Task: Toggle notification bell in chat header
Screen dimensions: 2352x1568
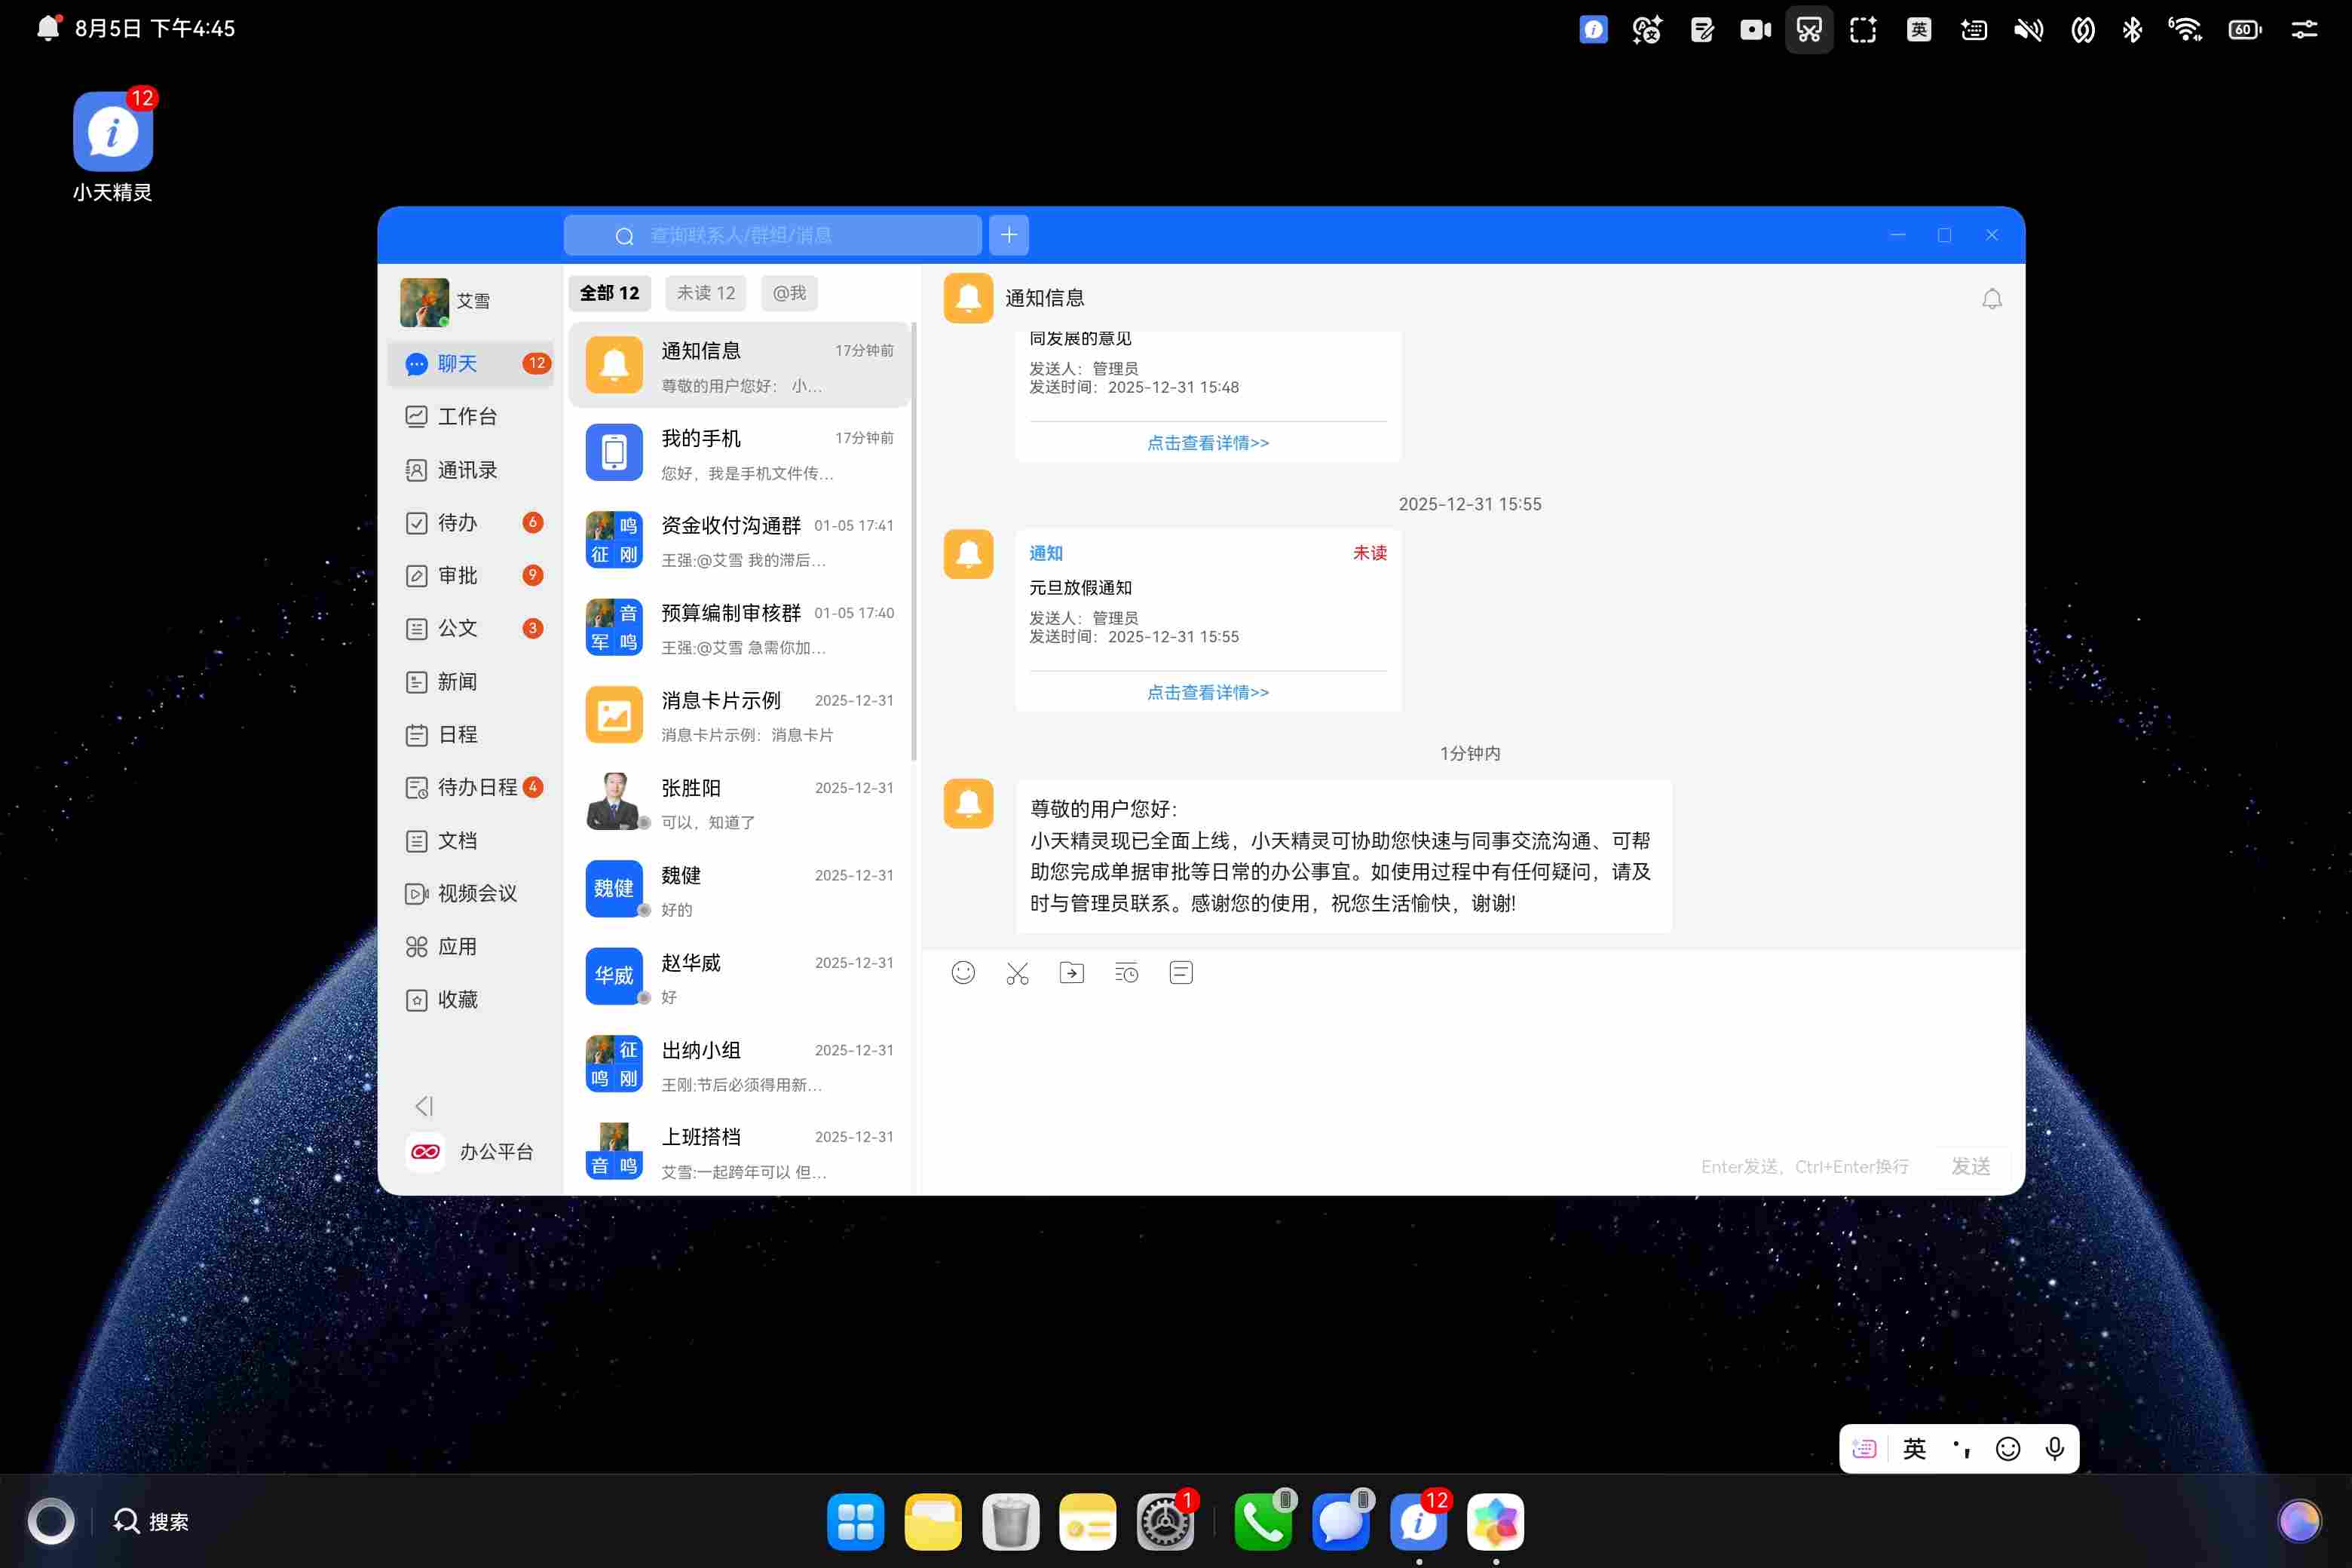Action: coord(1992,299)
